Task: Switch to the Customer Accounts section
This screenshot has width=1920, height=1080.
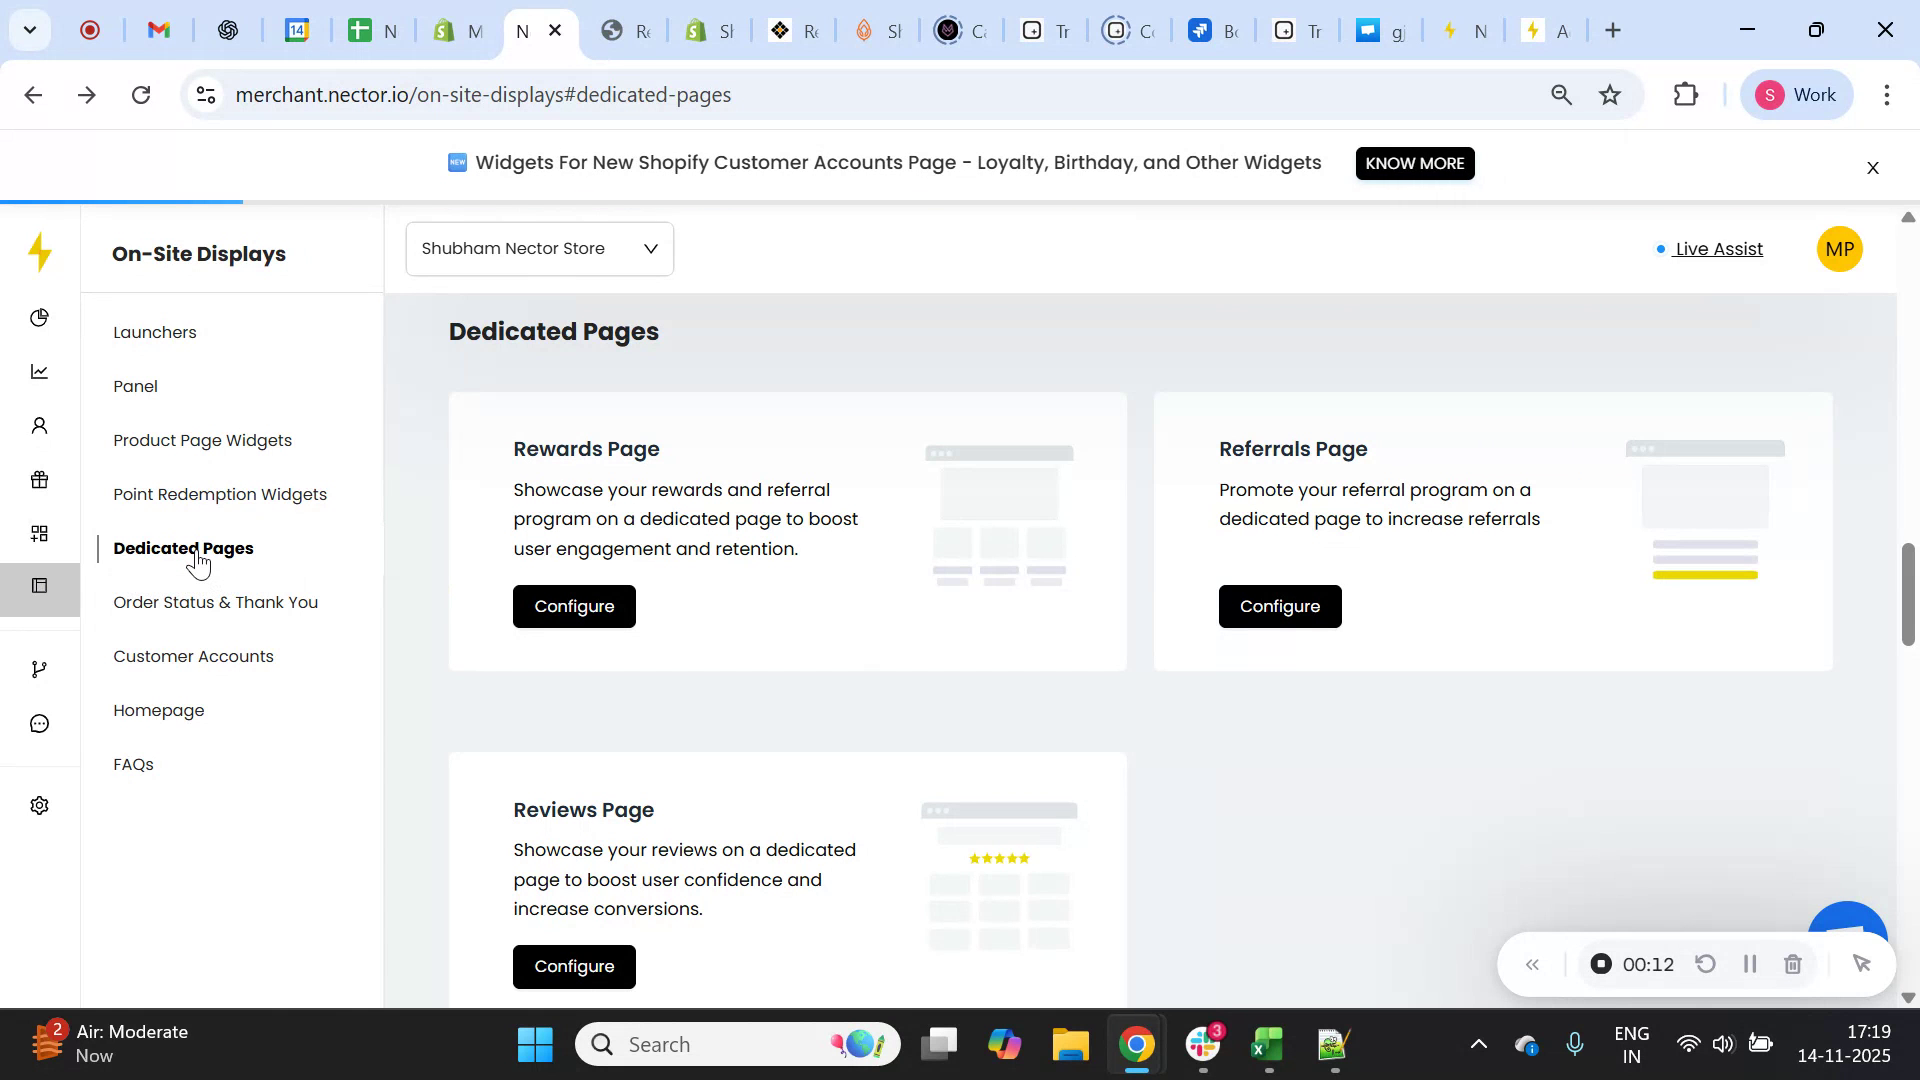Action: [193, 656]
